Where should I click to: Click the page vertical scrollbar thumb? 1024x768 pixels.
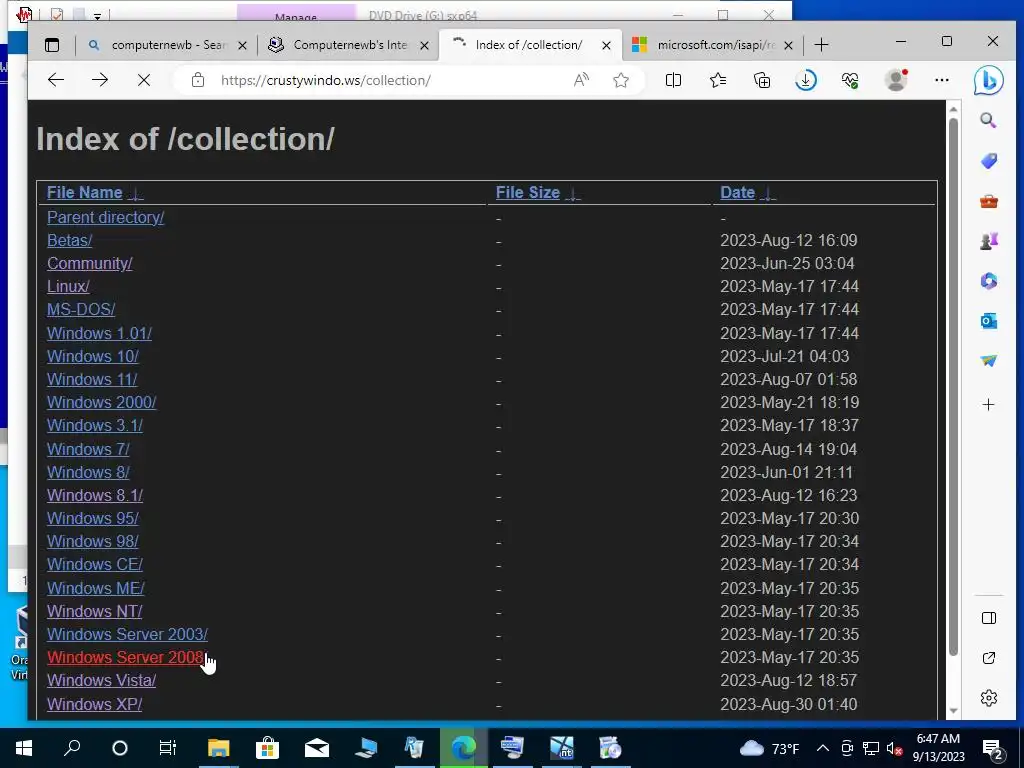953,387
